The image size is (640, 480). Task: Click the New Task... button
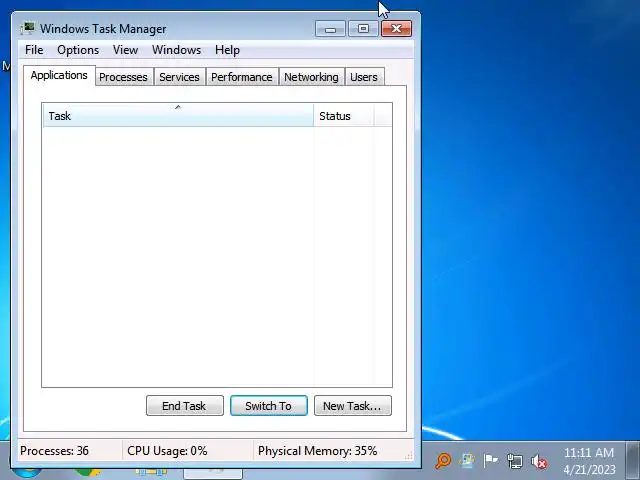(x=353, y=406)
